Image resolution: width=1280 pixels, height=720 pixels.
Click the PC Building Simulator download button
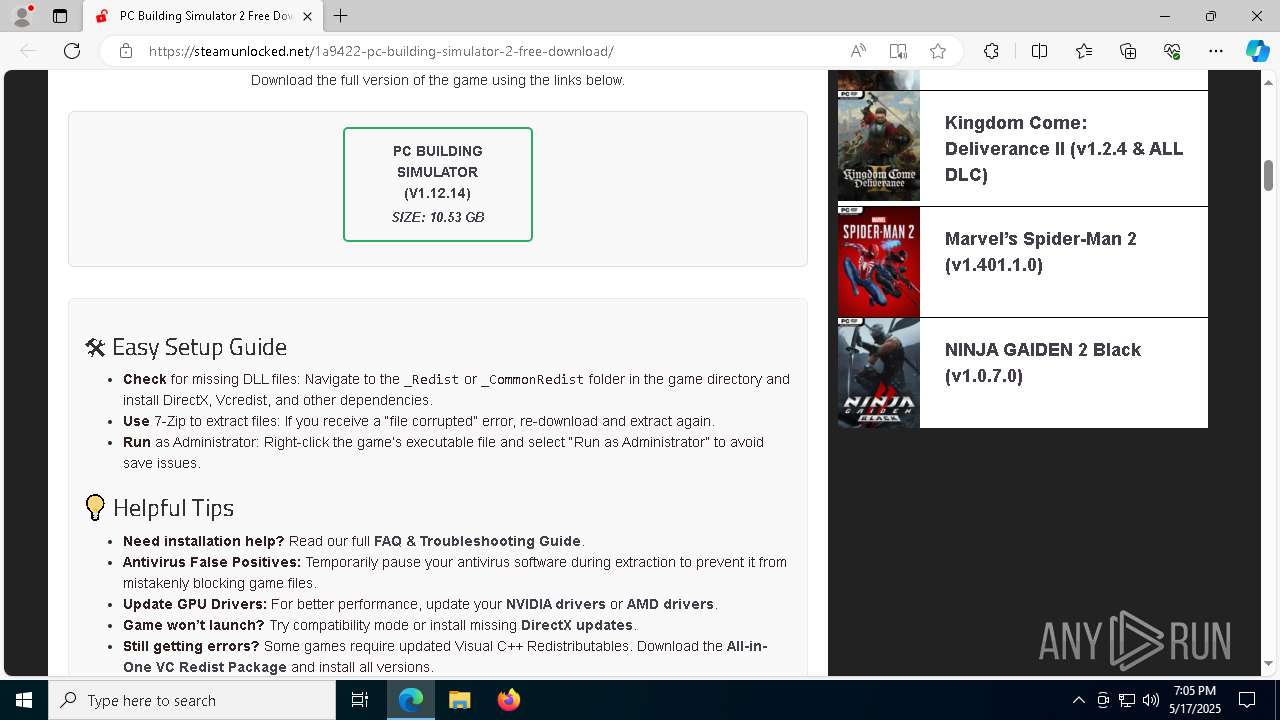438,184
